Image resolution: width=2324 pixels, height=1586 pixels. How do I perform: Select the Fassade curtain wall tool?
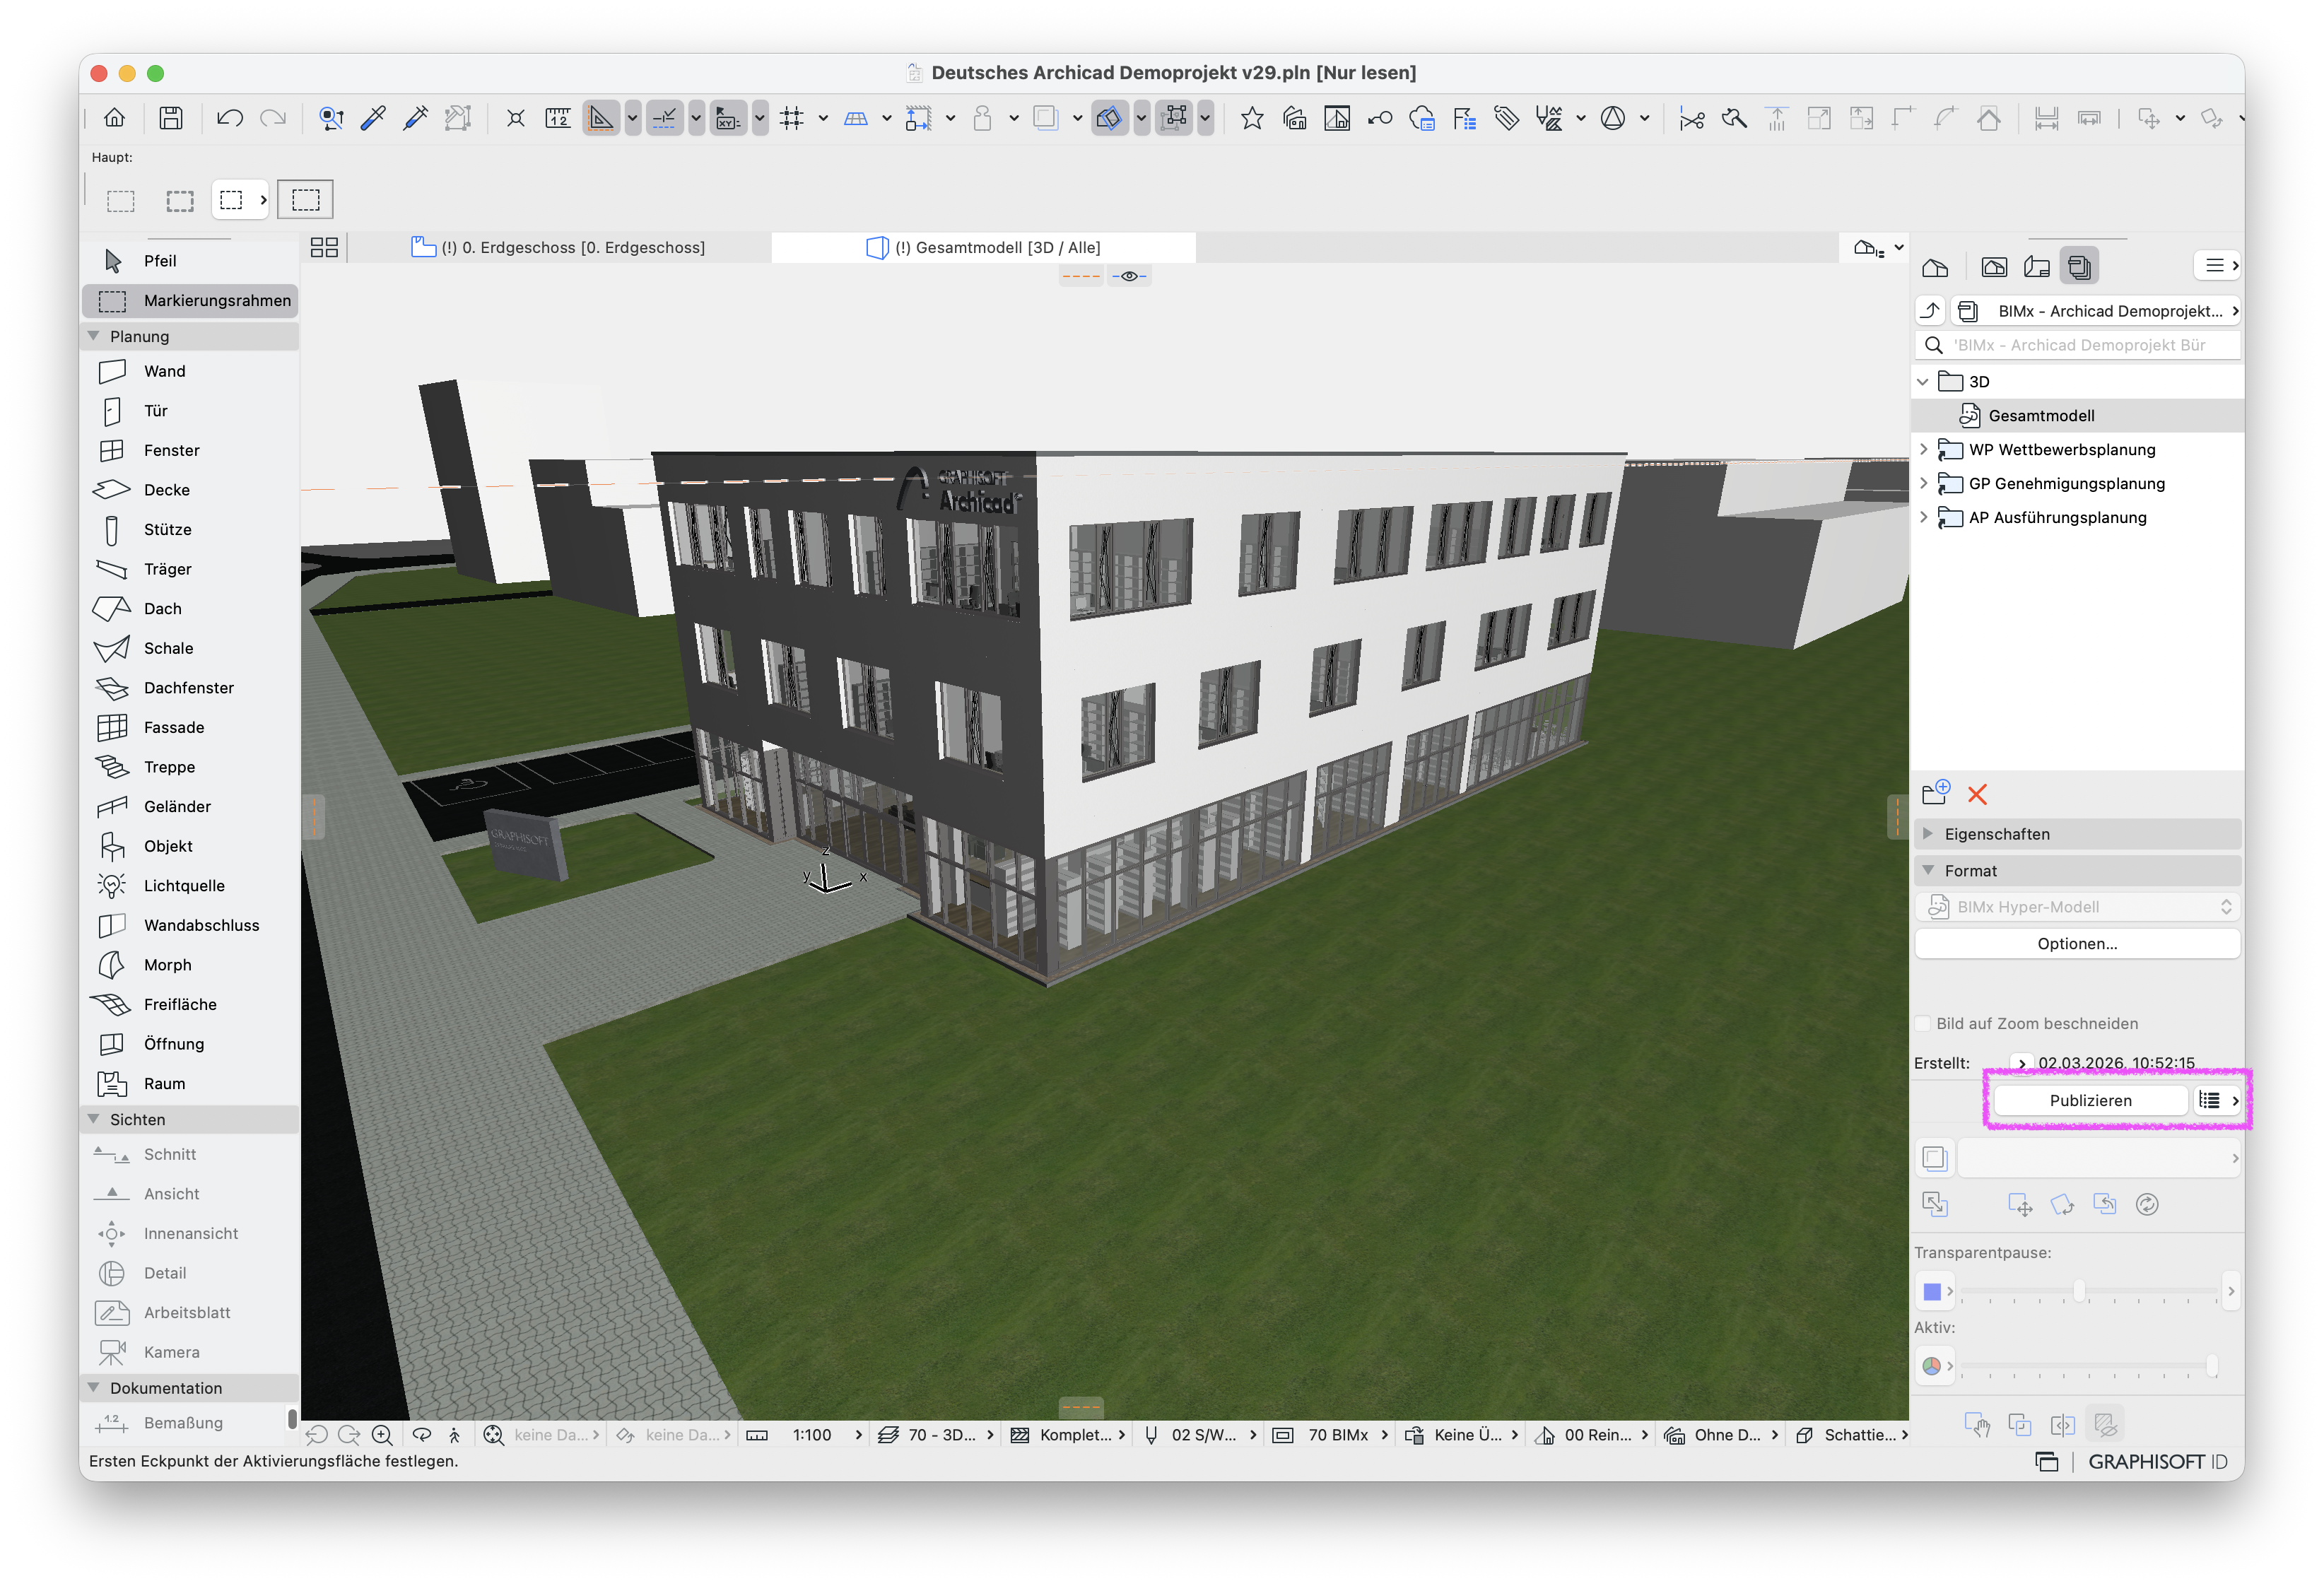click(189, 728)
